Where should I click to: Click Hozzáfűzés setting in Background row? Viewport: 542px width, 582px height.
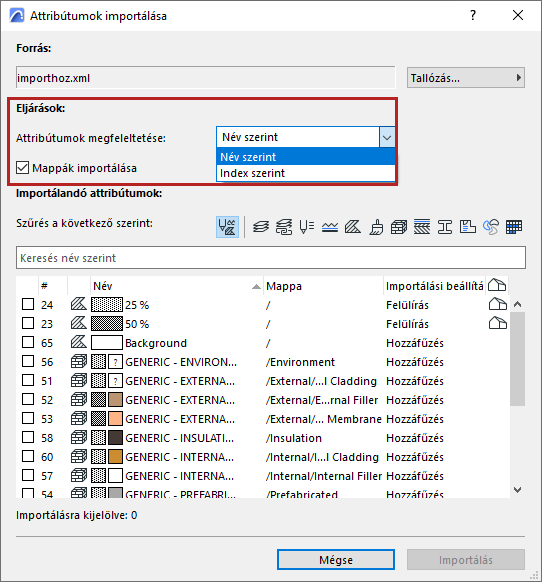tap(415, 343)
